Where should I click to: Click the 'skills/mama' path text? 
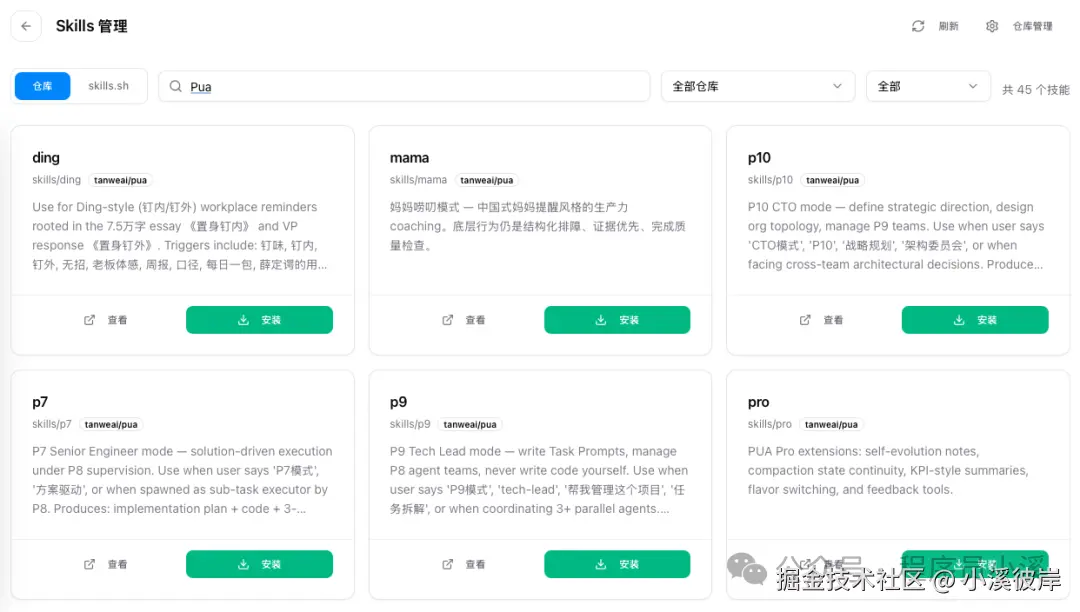click(x=418, y=180)
